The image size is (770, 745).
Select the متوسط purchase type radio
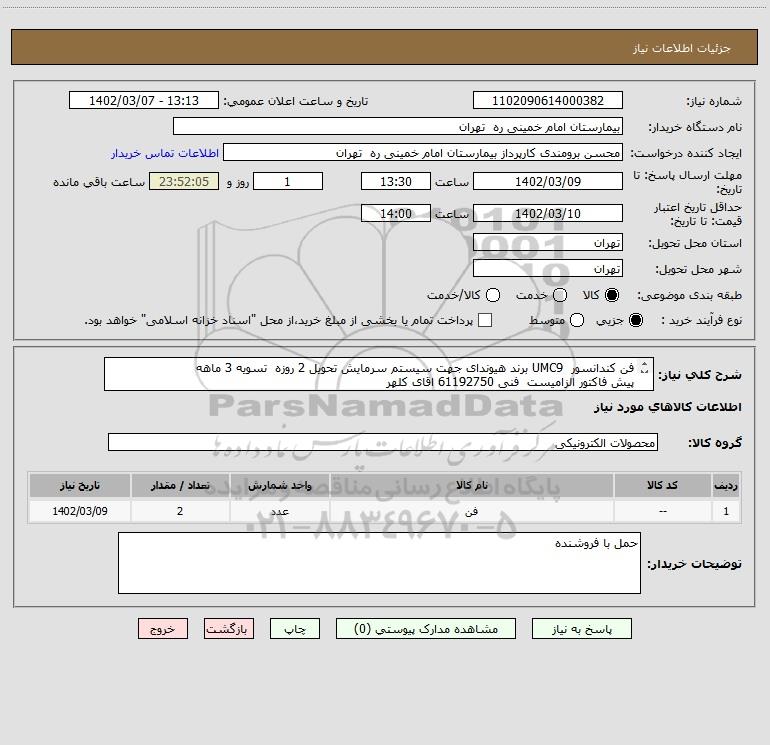pyautogui.click(x=577, y=320)
